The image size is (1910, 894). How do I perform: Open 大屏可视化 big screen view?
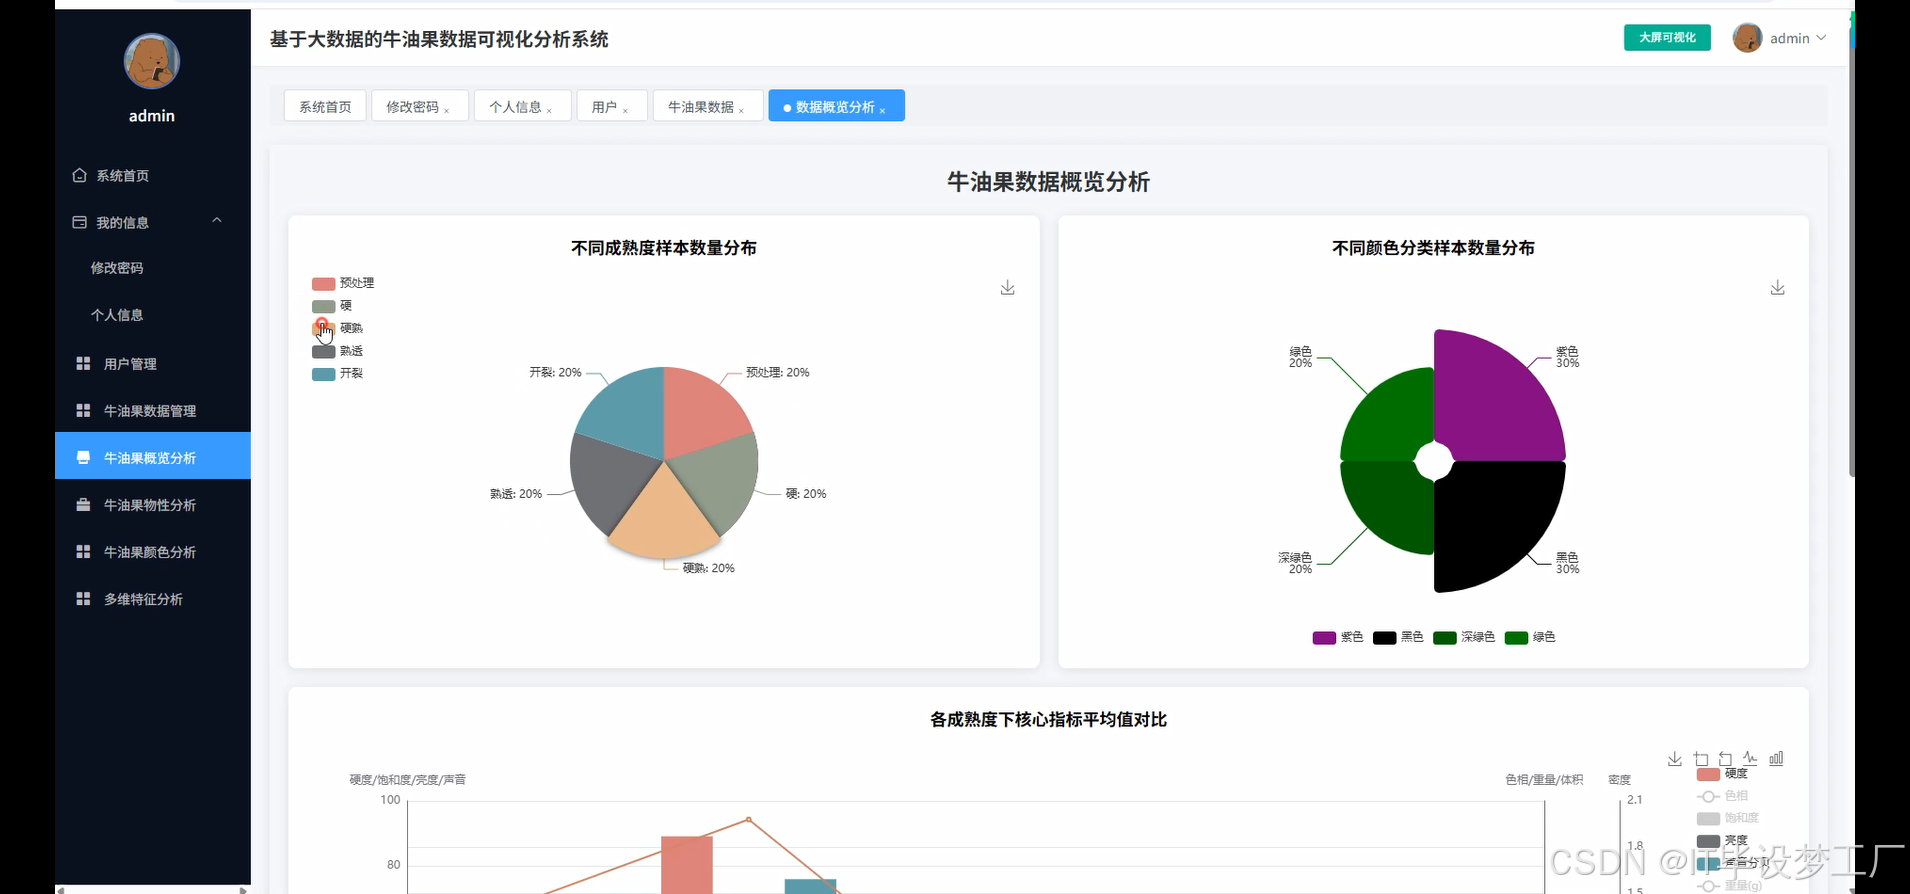point(1667,37)
